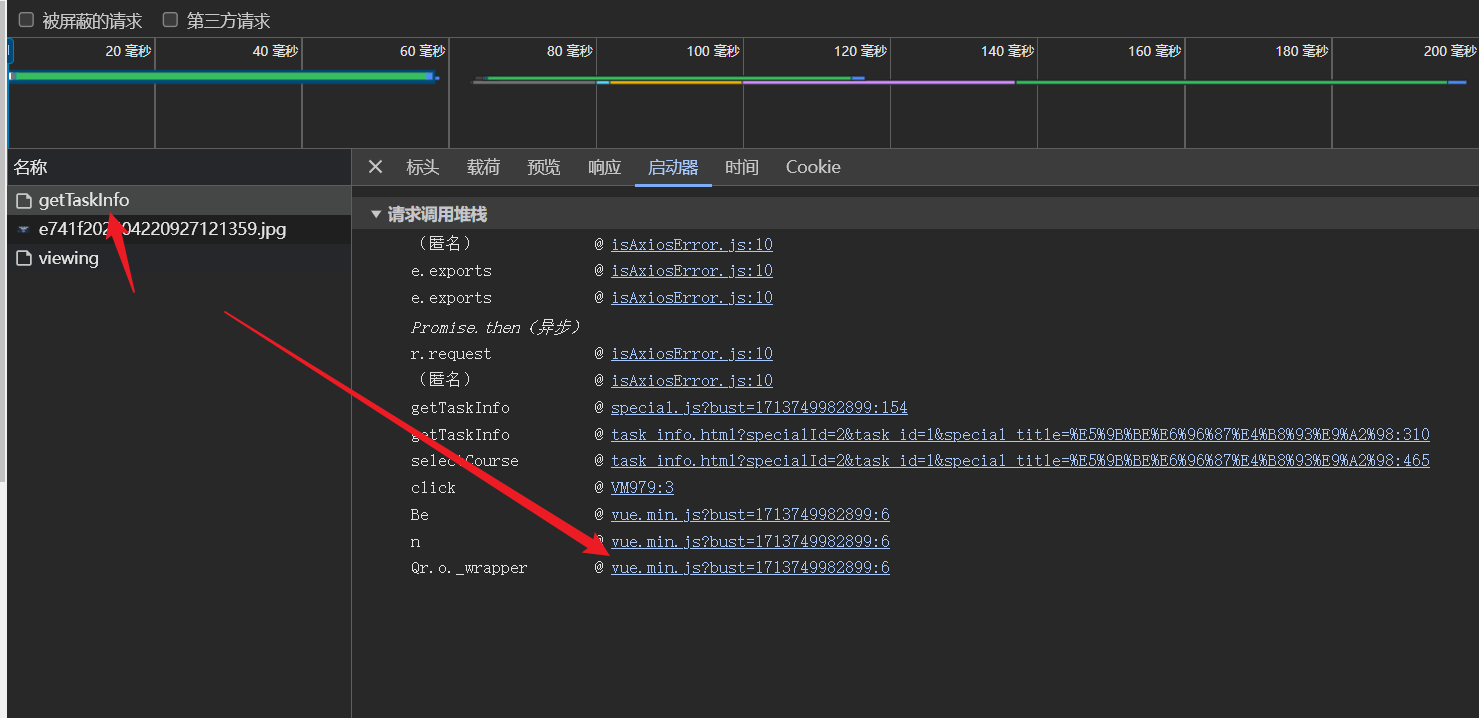The height and width of the screenshot is (718, 1479).
Task: Switch to the 载荷 tab
Action: [x=483, y=167]
